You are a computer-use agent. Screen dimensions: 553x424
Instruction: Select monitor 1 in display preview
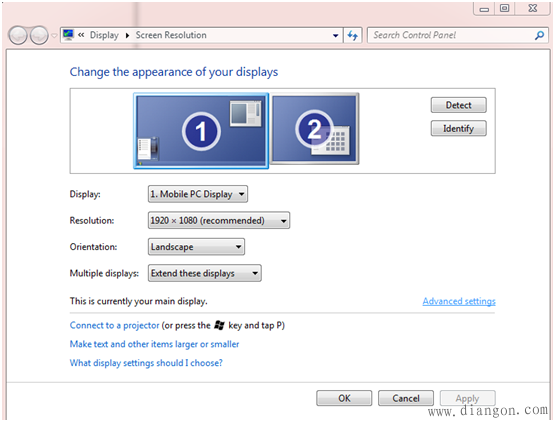[x=201, y=131]
